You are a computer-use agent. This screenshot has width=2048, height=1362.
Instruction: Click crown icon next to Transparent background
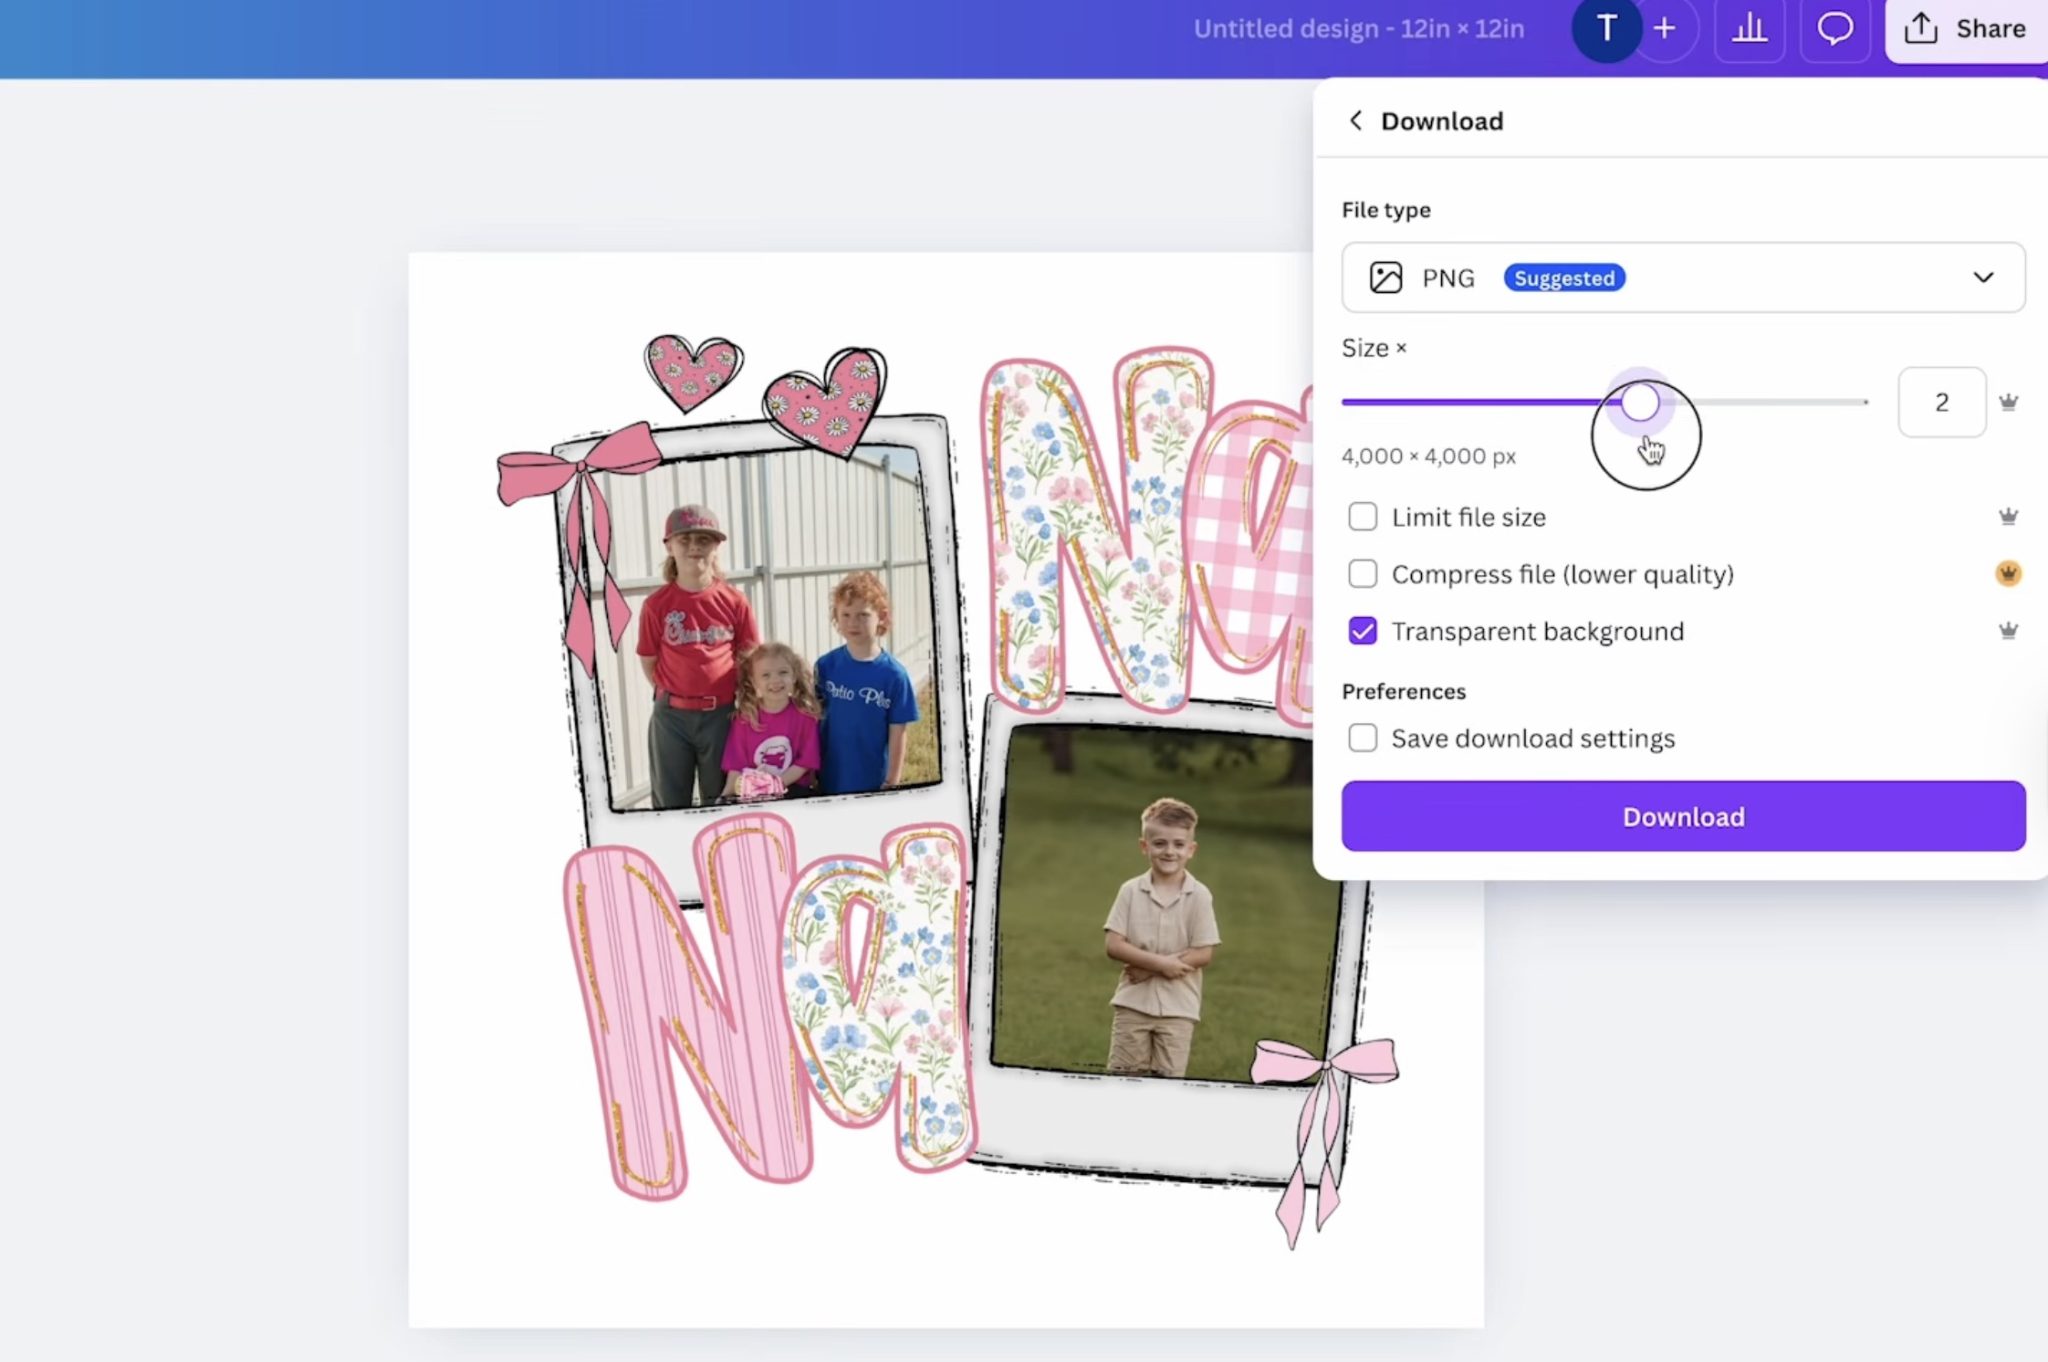(2007, 631)
